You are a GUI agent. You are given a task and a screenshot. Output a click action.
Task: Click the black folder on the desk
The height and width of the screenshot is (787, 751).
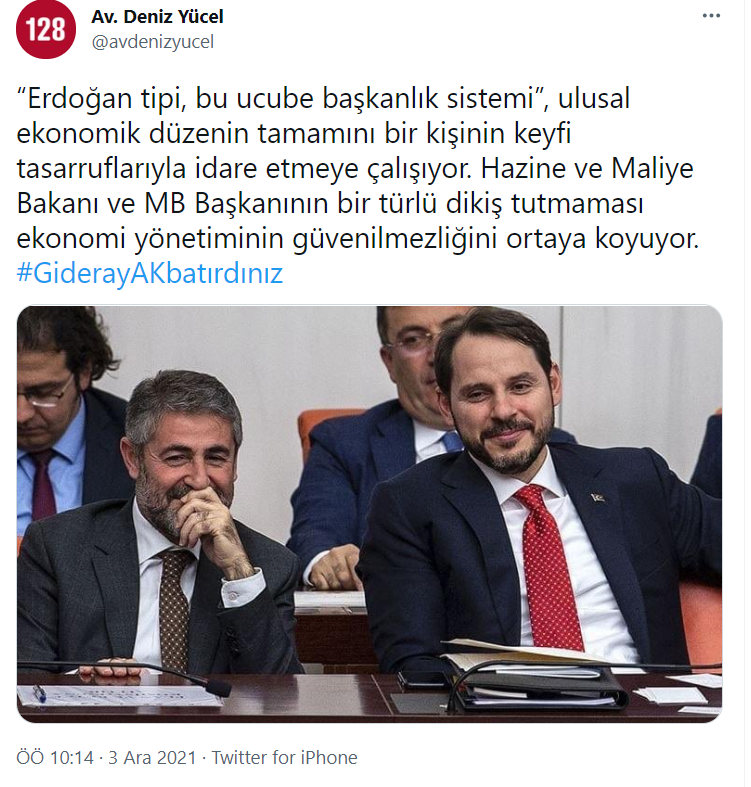(x=537, y=685)
